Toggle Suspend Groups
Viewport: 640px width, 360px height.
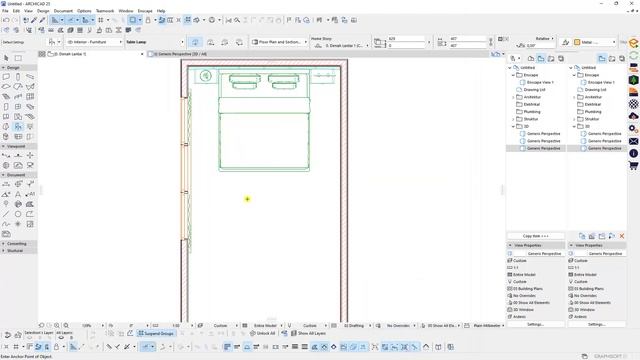(156, 333)
